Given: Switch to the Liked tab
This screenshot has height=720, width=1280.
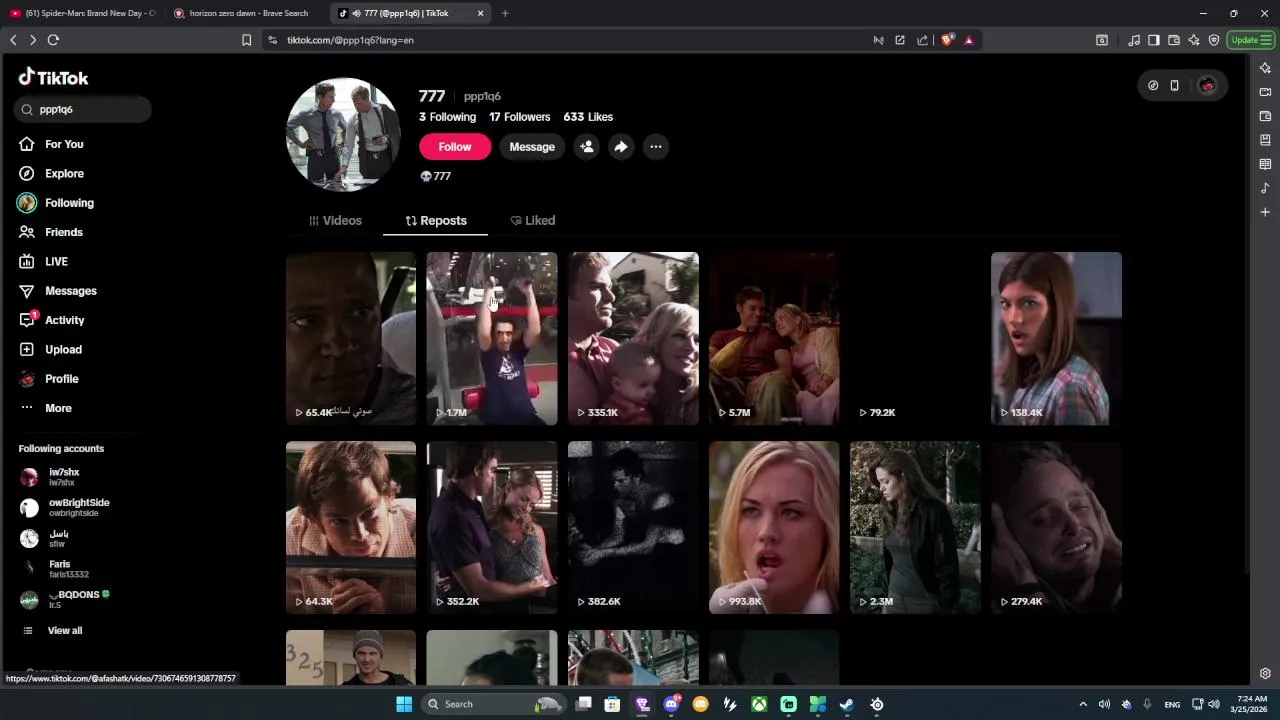Looking at the screenshot, I should tap(532, 220).
